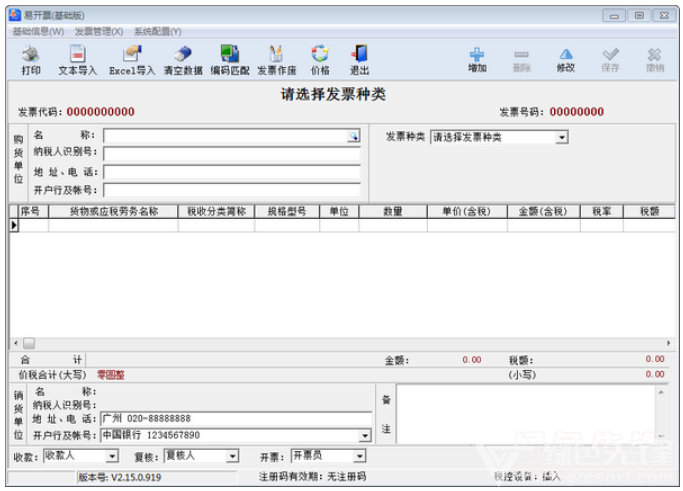The width and height of the screenshot is (683, 491).
Task: Click the 退出 exit icon
Action: pos(359,54)
